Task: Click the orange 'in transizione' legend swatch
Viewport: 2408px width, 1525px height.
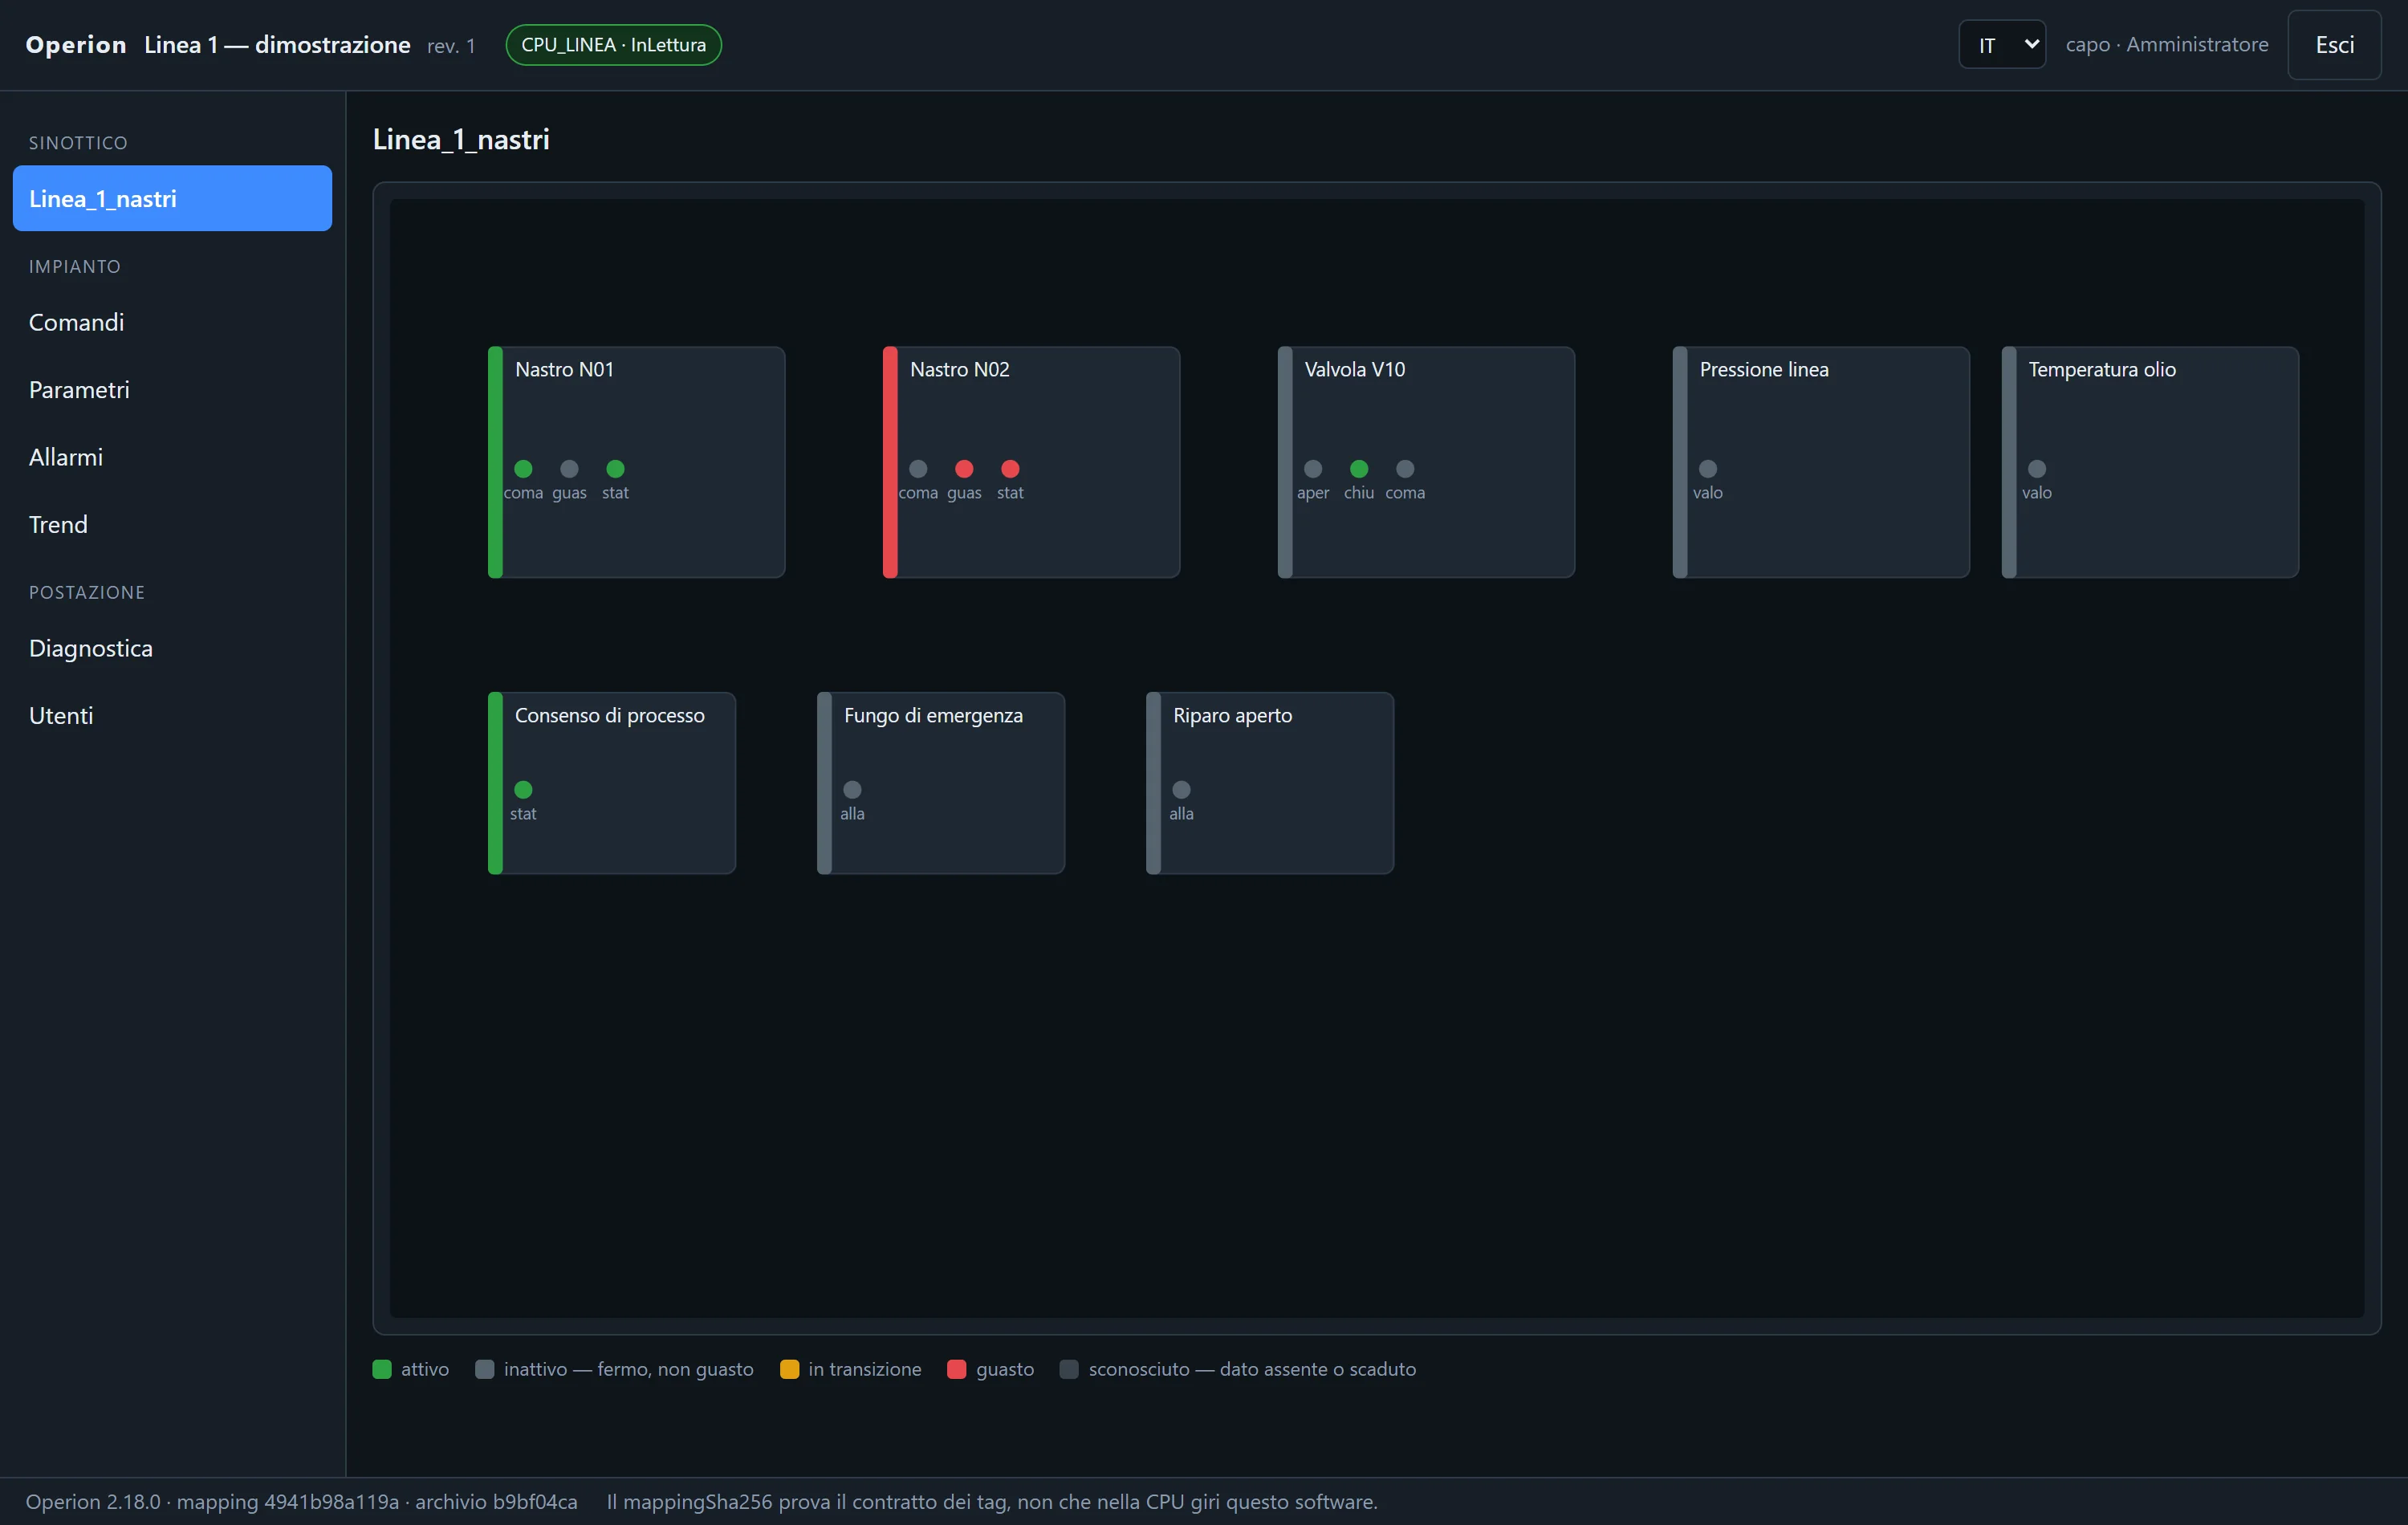Action: pyautogui.click(x=789, y=1369)
